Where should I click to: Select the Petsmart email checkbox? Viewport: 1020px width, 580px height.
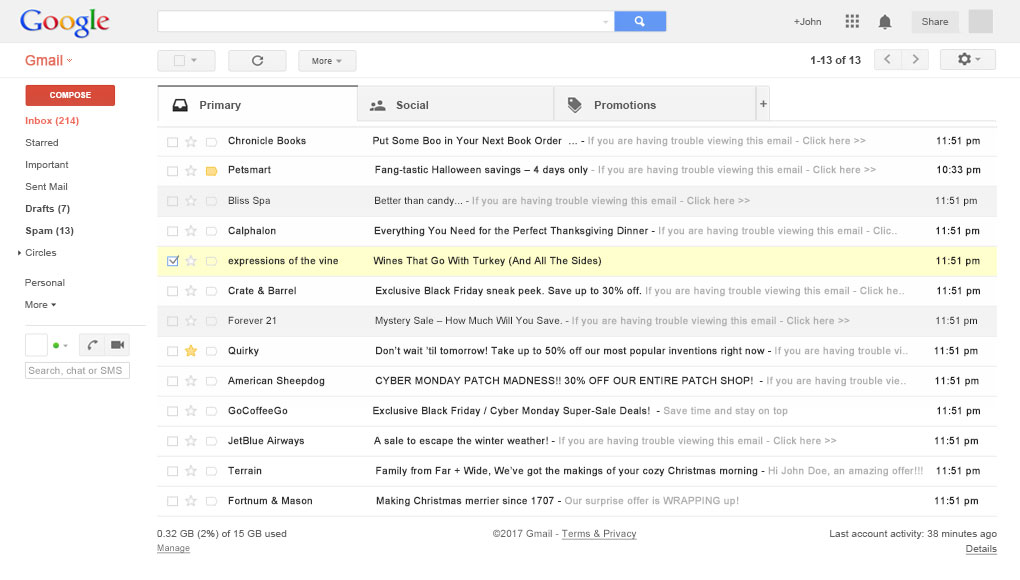(x=172, y=171)
